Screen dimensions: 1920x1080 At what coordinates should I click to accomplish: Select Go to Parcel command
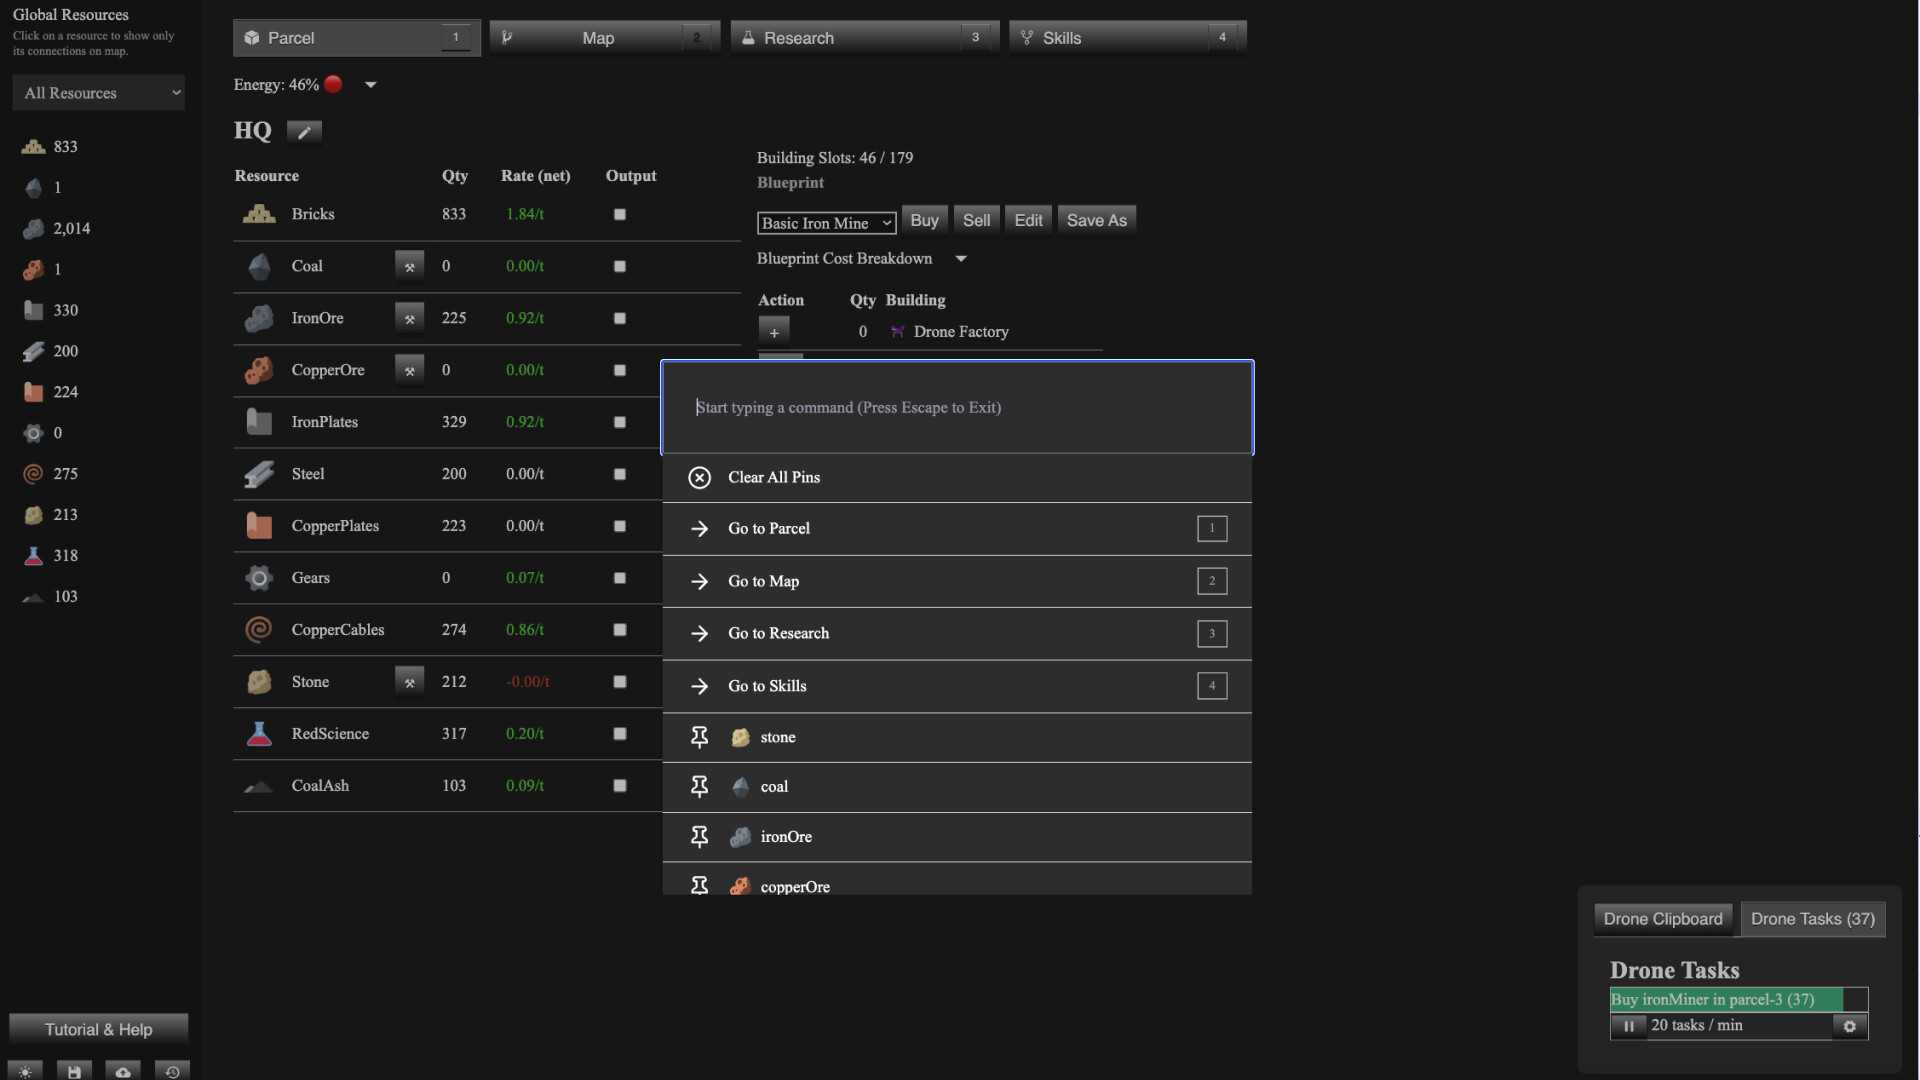(x=957, y=529)
